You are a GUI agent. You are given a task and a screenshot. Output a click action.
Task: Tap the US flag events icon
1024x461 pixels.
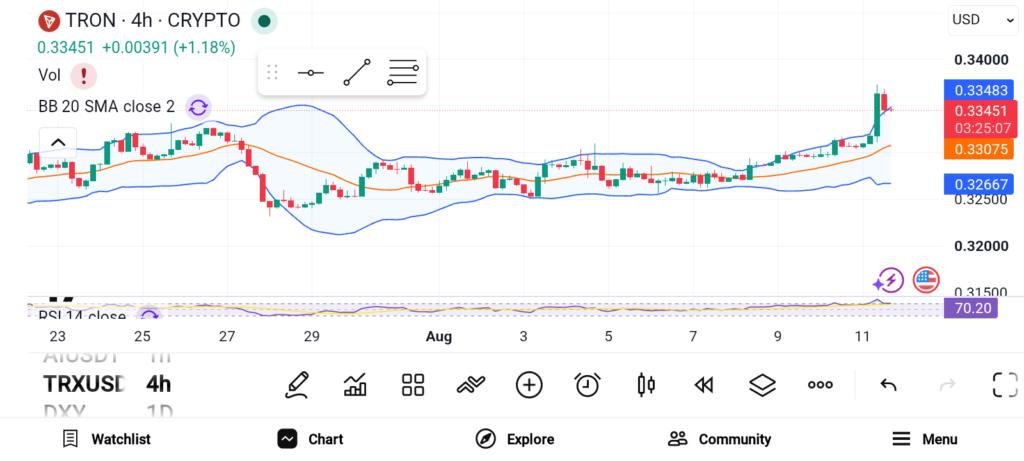pos(925,280)
